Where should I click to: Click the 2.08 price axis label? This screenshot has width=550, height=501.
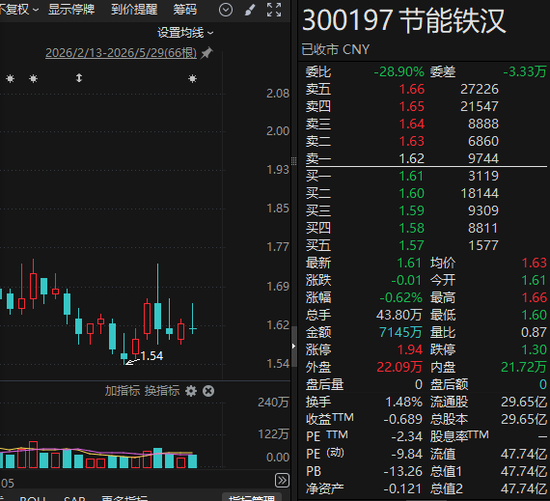point(278,94)
